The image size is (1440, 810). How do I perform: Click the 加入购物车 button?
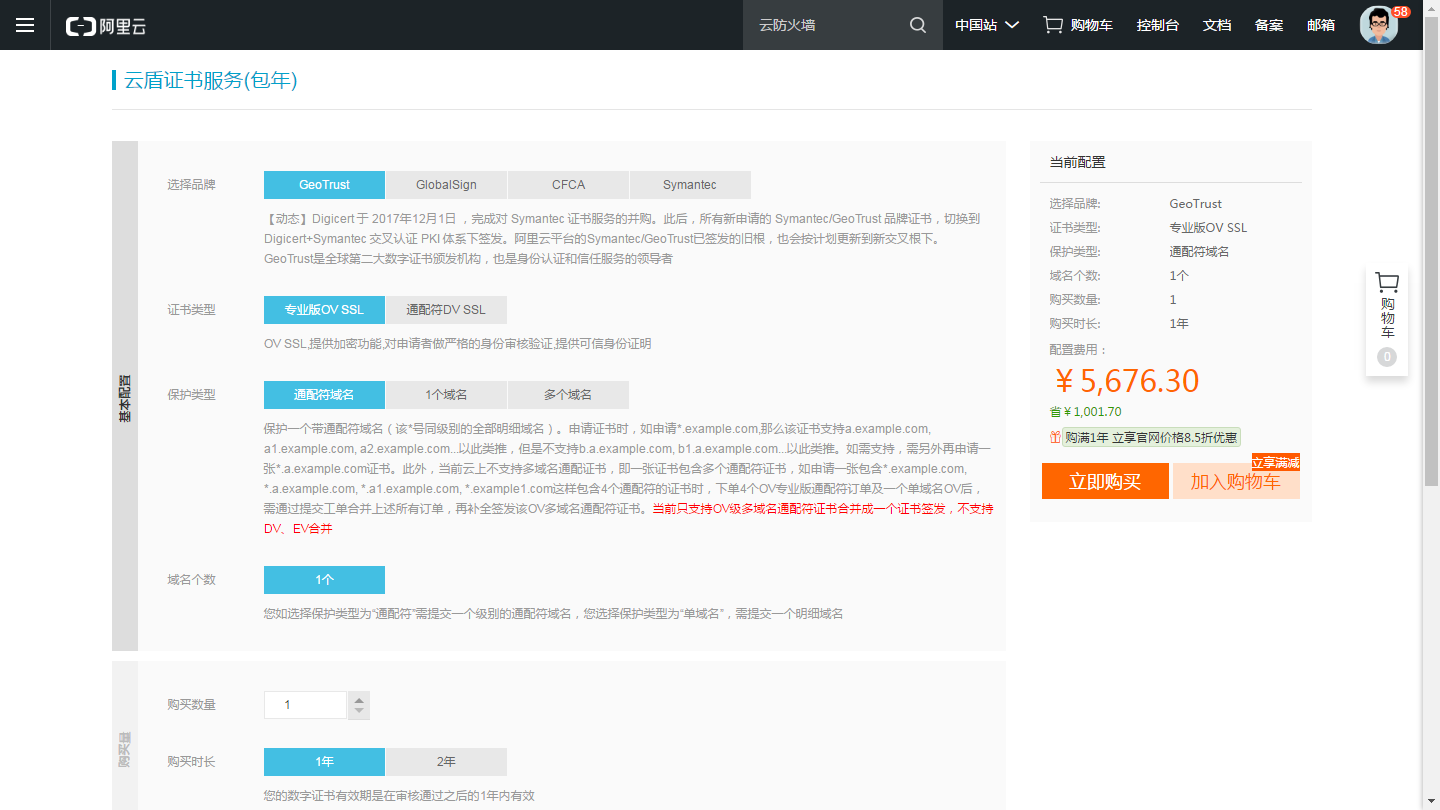pyautogui.click(x=1236, y=481)
